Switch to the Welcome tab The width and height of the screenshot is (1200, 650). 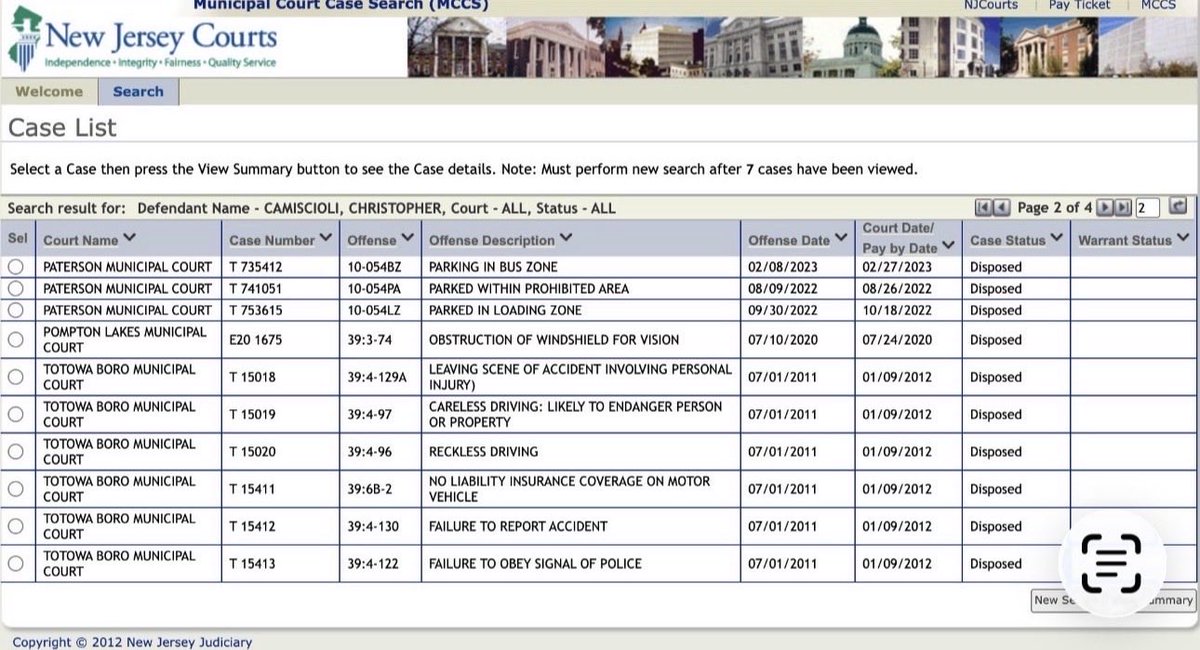point(49,92)
